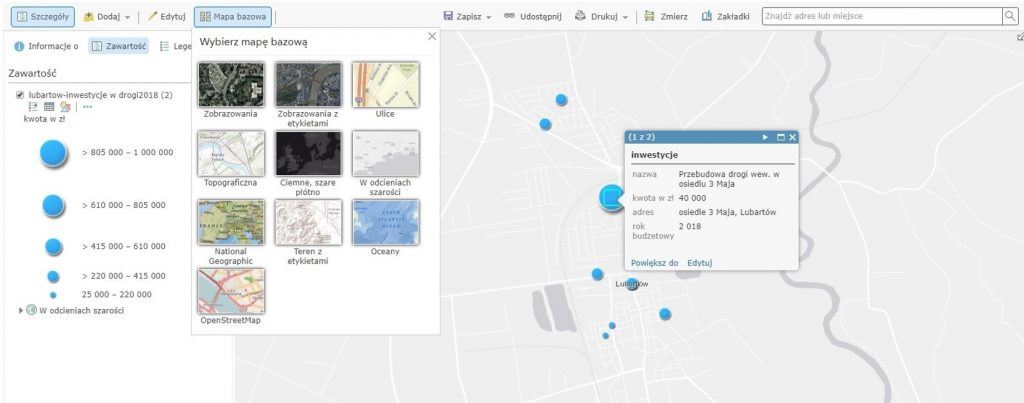Select 'Ciemne, szare płótno' basemap thumbnail
Screen dimensions: 1024x403
[x=308, y=153]
